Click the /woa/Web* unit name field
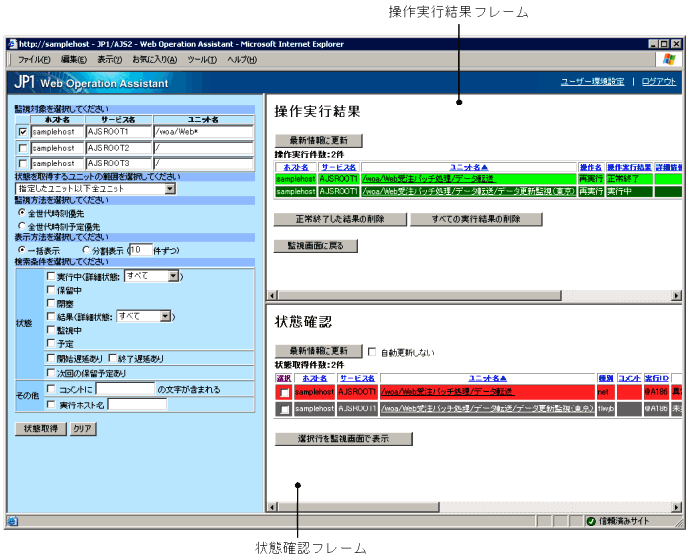This screenshot has height=560, width=688. (x=204, y=132)
